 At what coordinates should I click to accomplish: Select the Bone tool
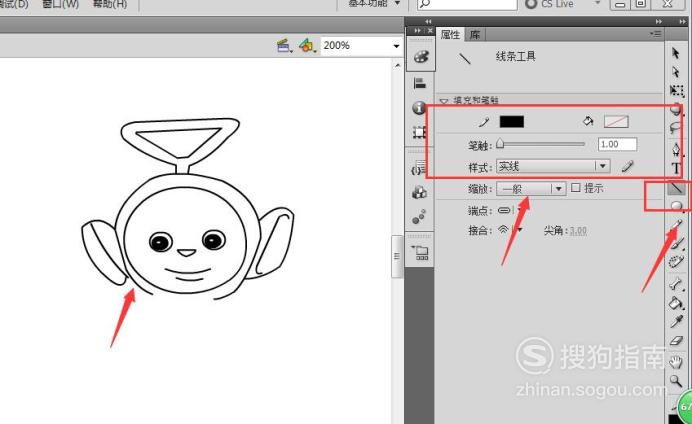click(x=676, y=284)
